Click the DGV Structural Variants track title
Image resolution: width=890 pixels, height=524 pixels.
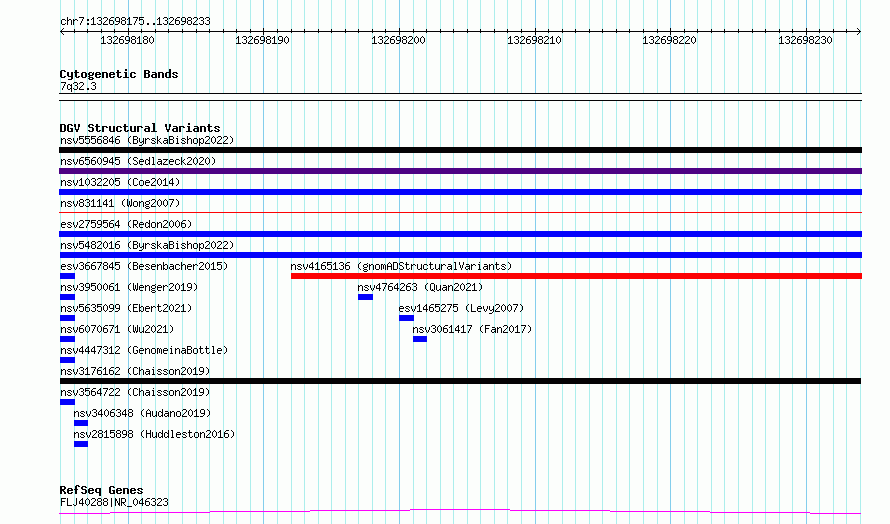click(140, 128)
